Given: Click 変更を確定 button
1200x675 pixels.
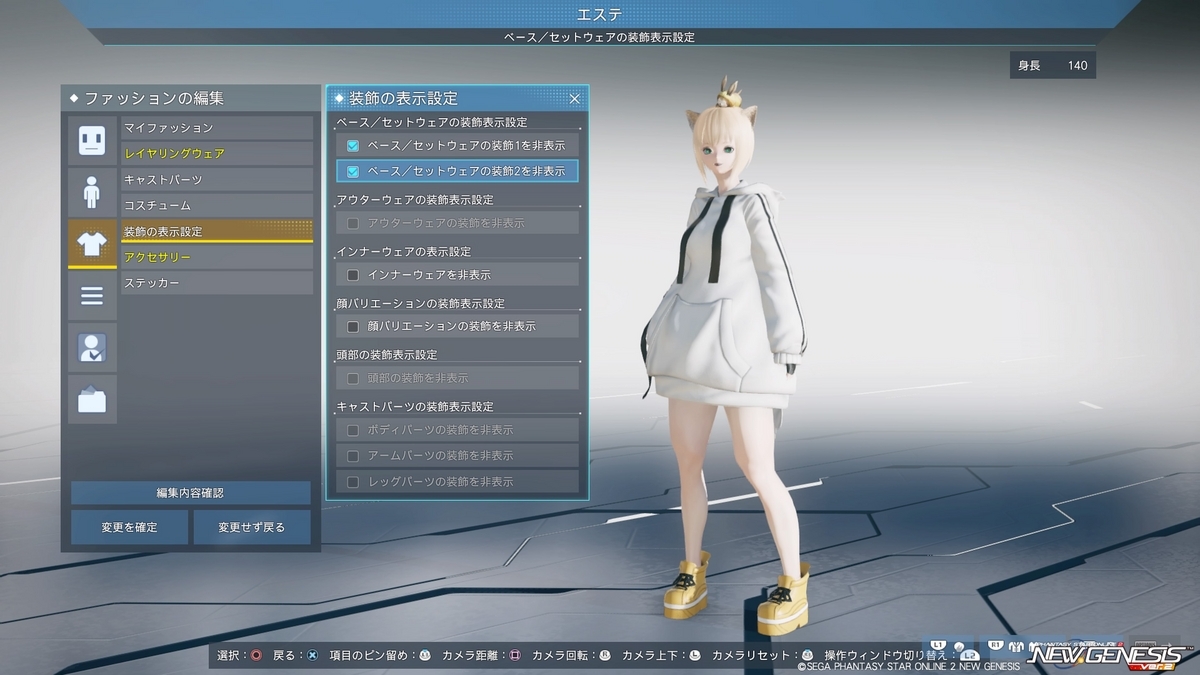Looking at the screenshot, I should [129, 527].
